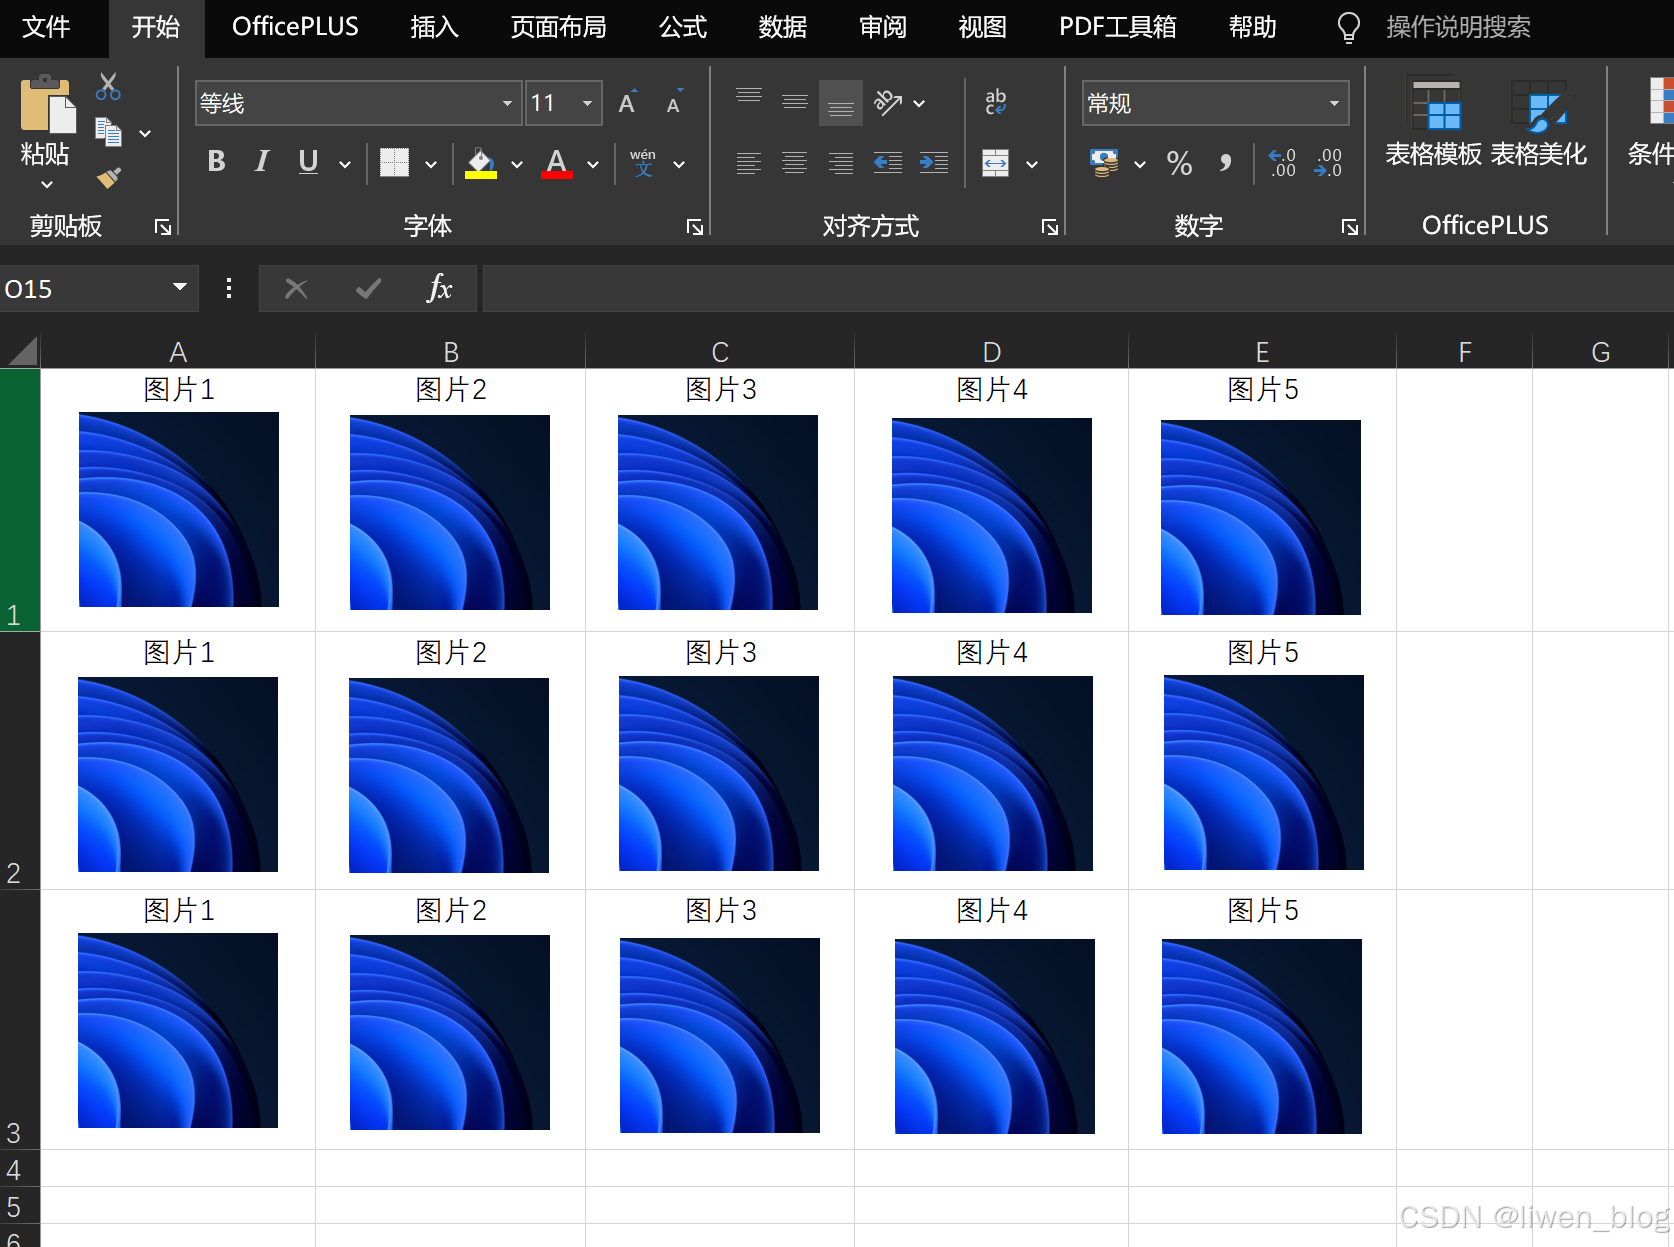Click the formula bar input
Screen dimensions: 1674x1247
click(1078, 289)
